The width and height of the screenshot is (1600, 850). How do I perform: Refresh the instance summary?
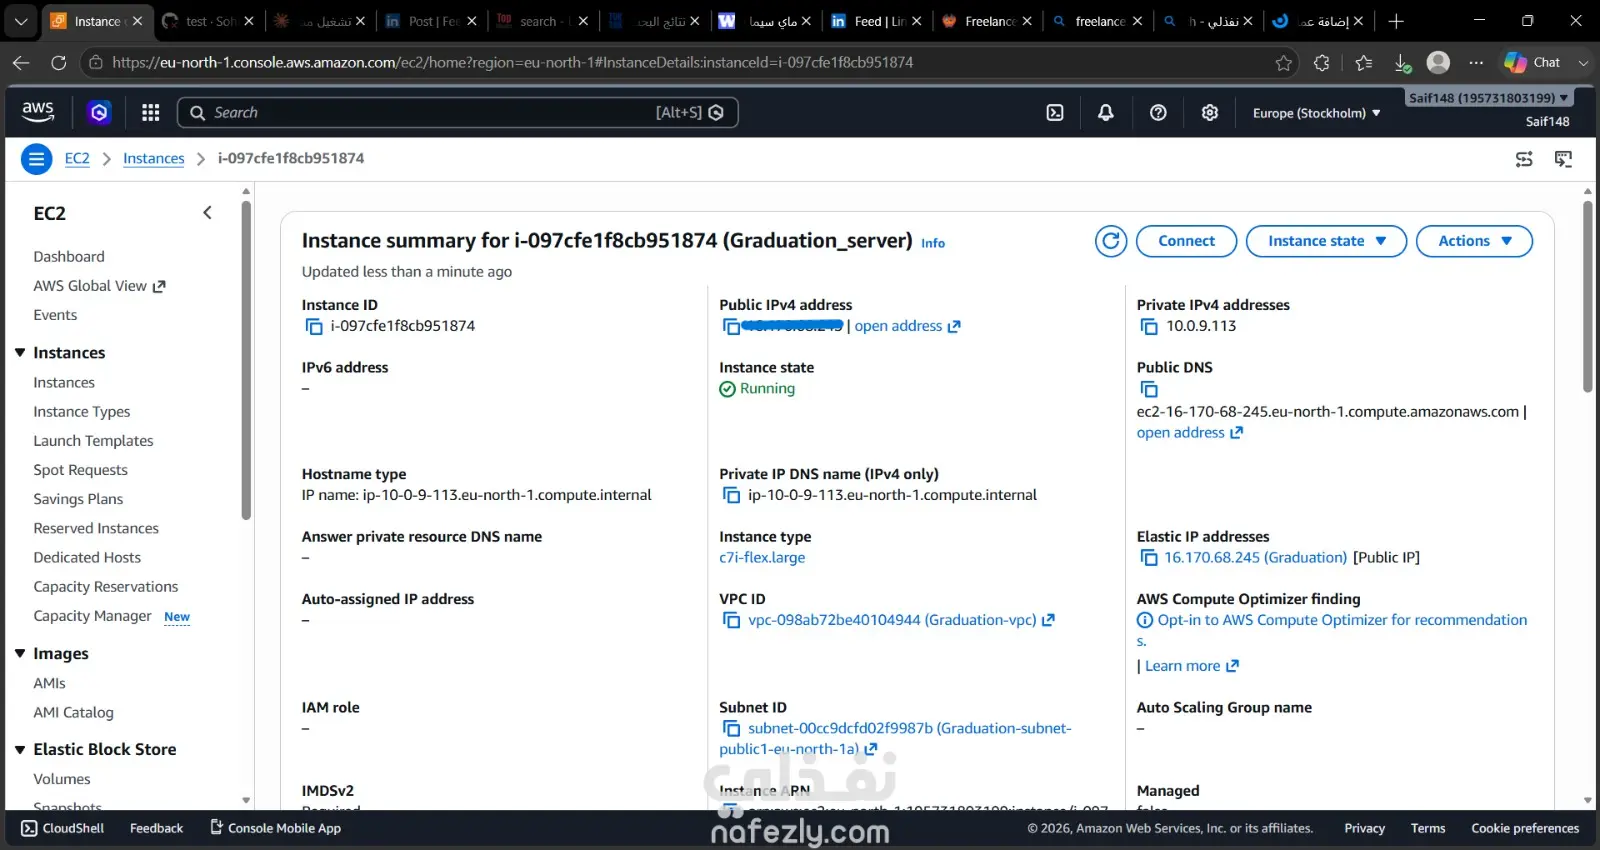[x=1111, y=241]
